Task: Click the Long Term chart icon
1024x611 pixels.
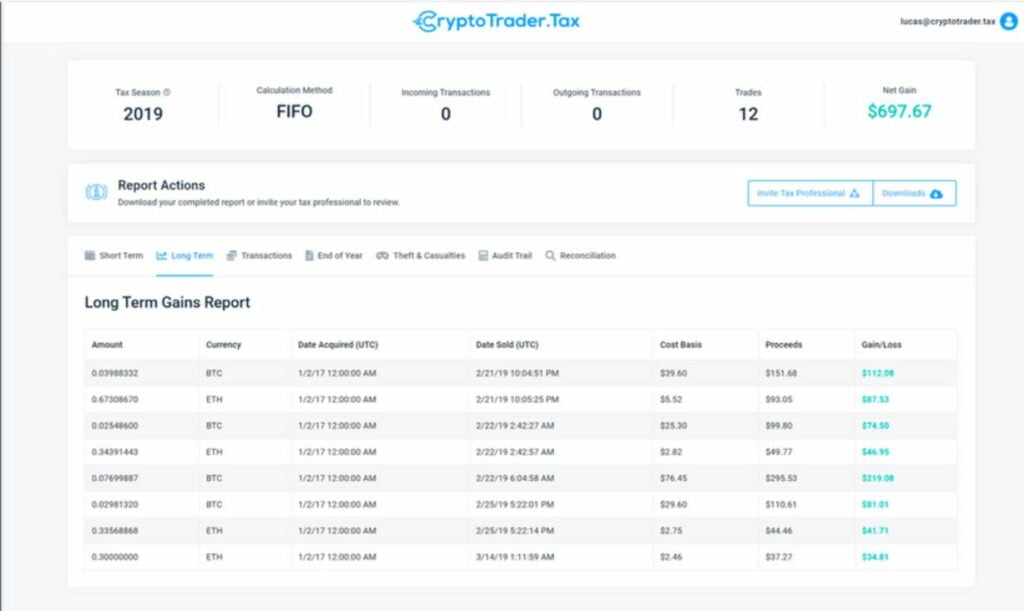Action: pyautogui.click(x=161, y=255)
